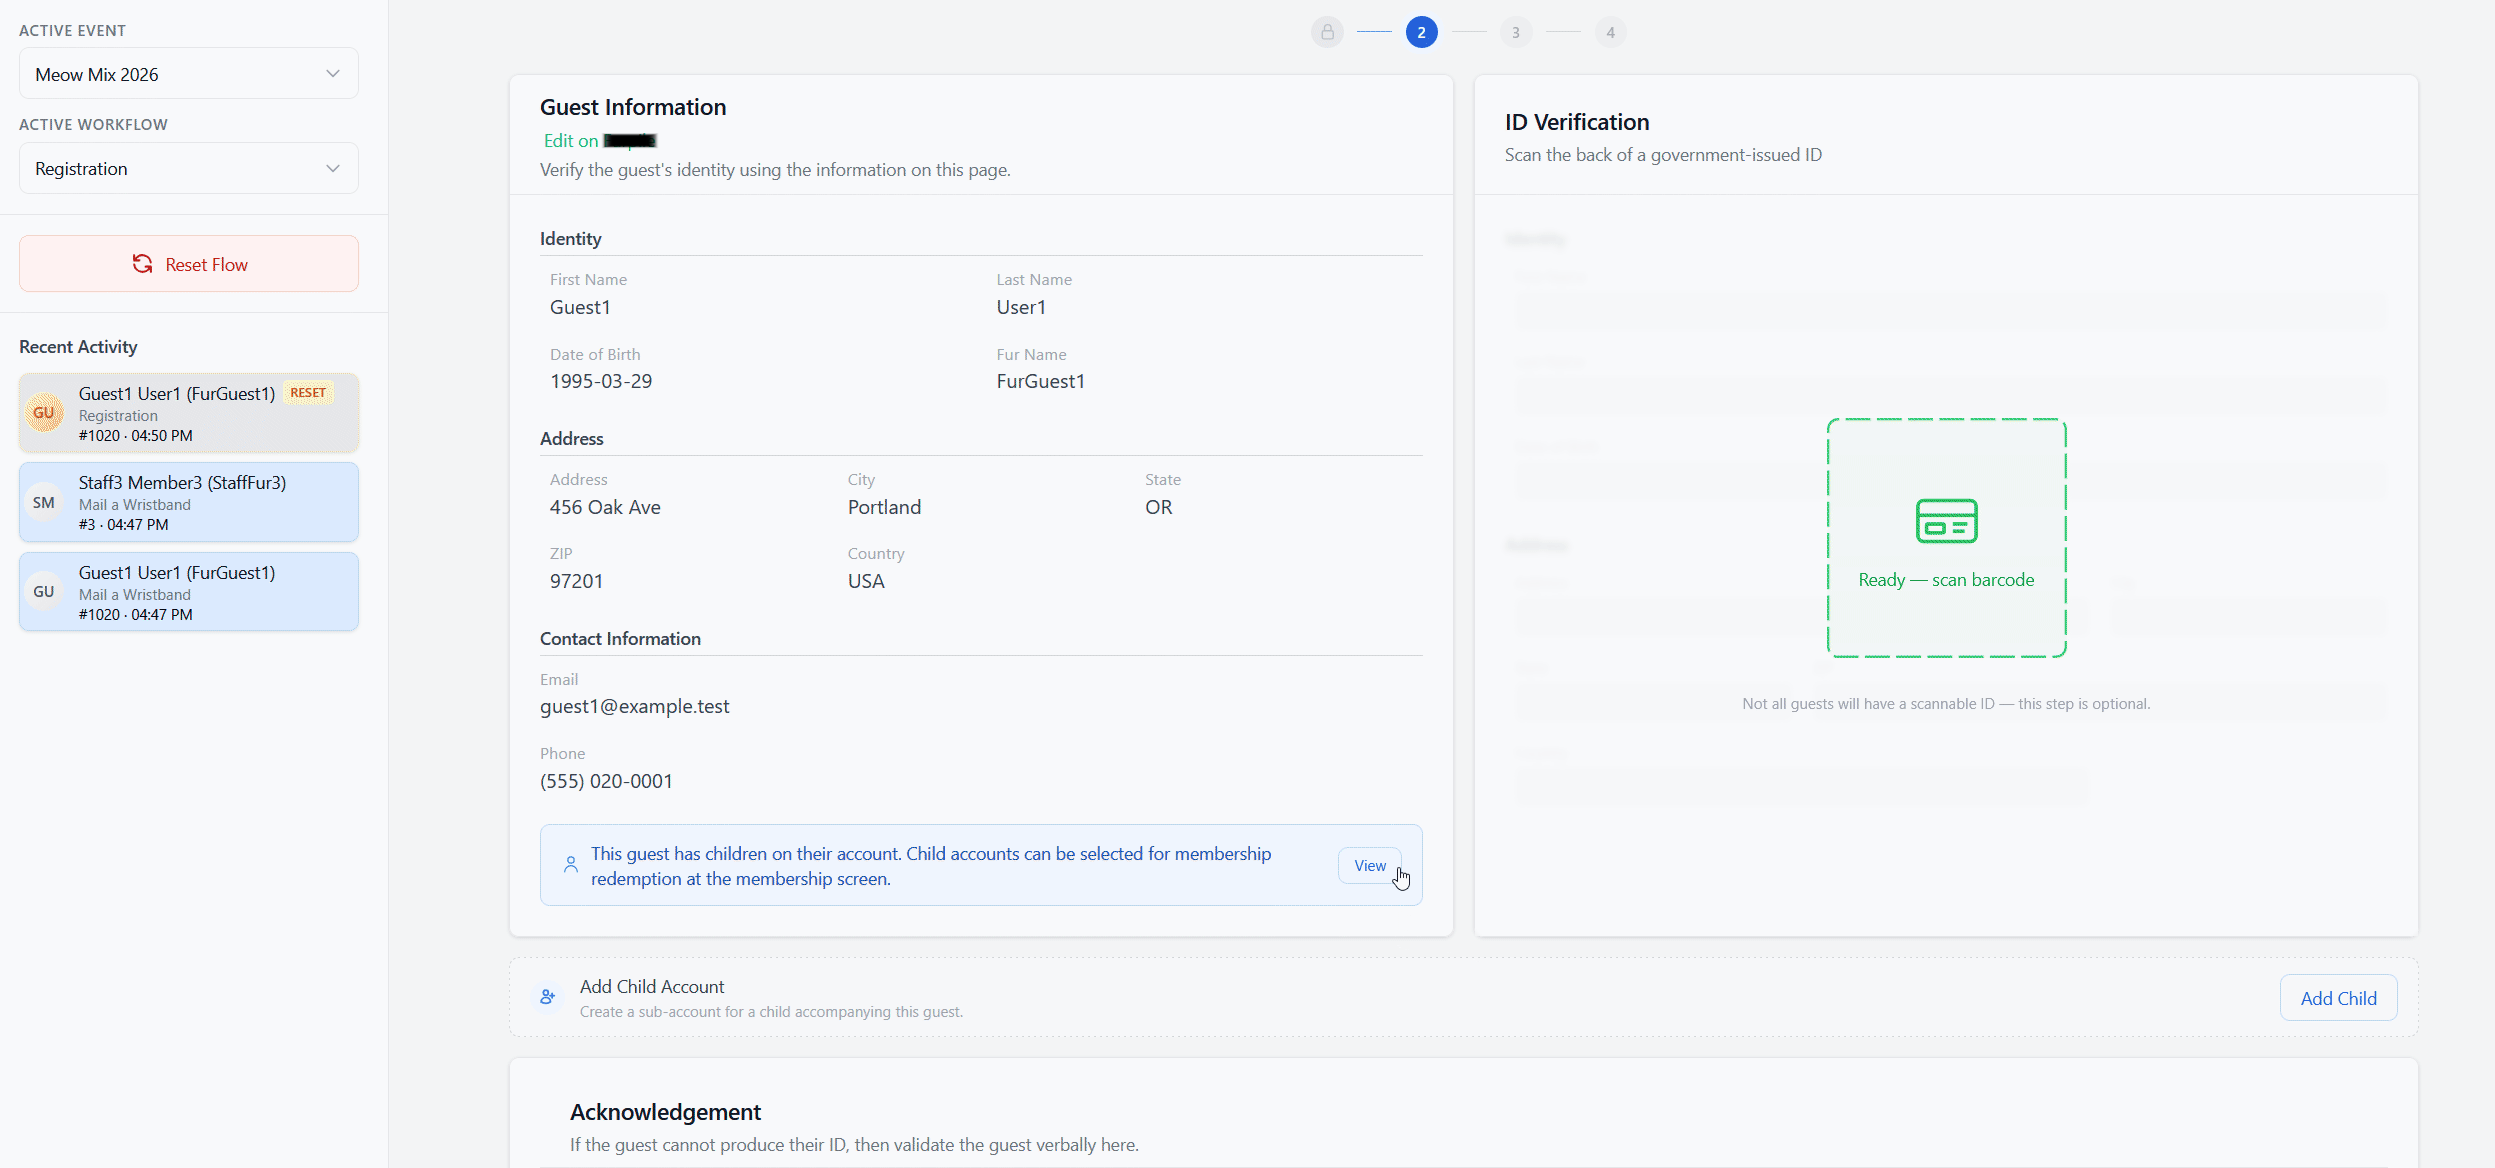This screenshot has width=2495, height=1168.
Task: Open the Active Workflow Registration dropdown
Action: coord(188,168)
